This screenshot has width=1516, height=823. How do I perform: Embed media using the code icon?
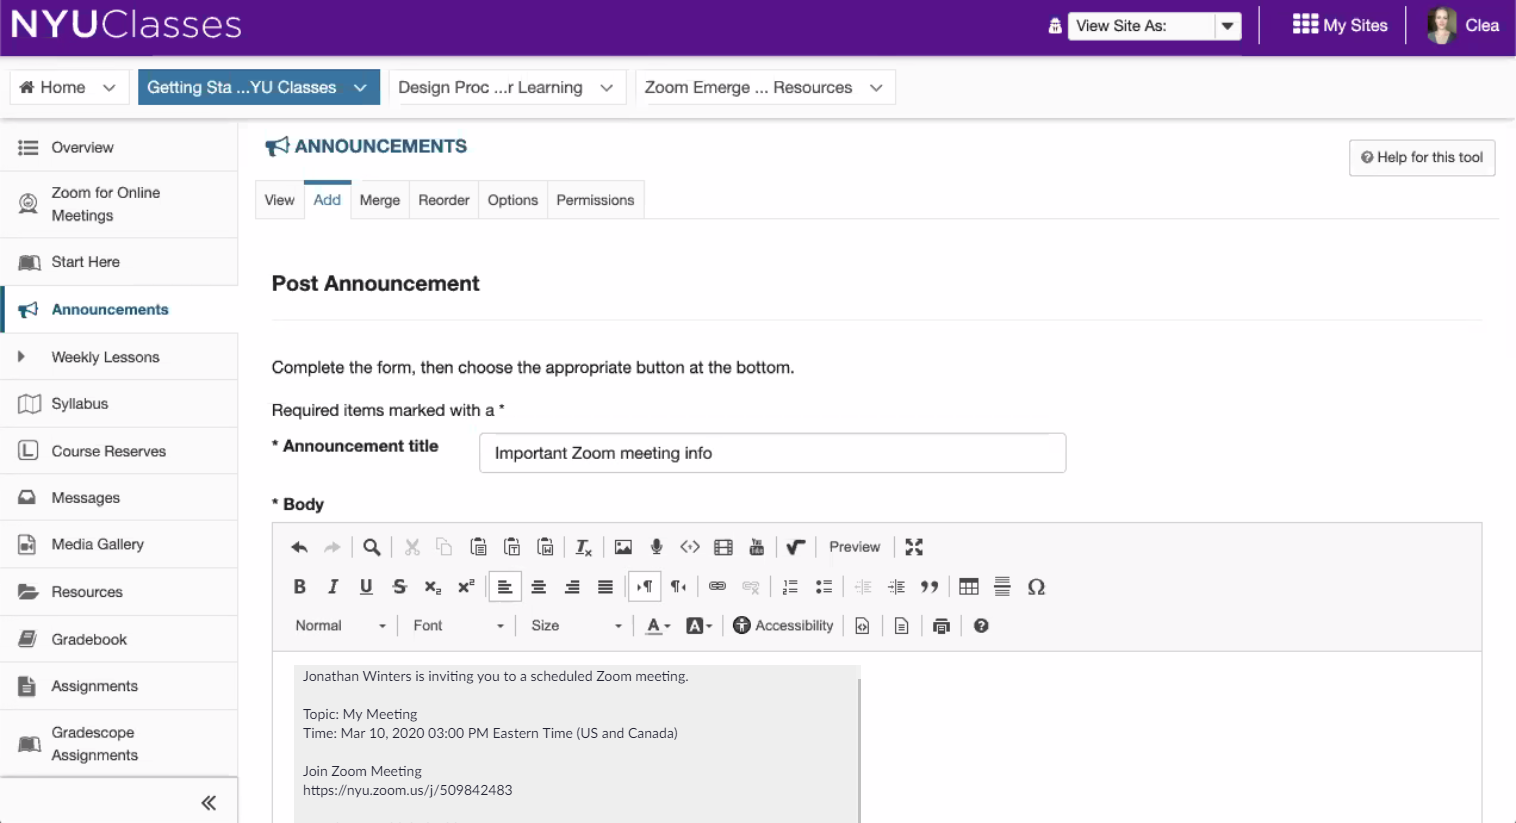click(x=690, y=547)
